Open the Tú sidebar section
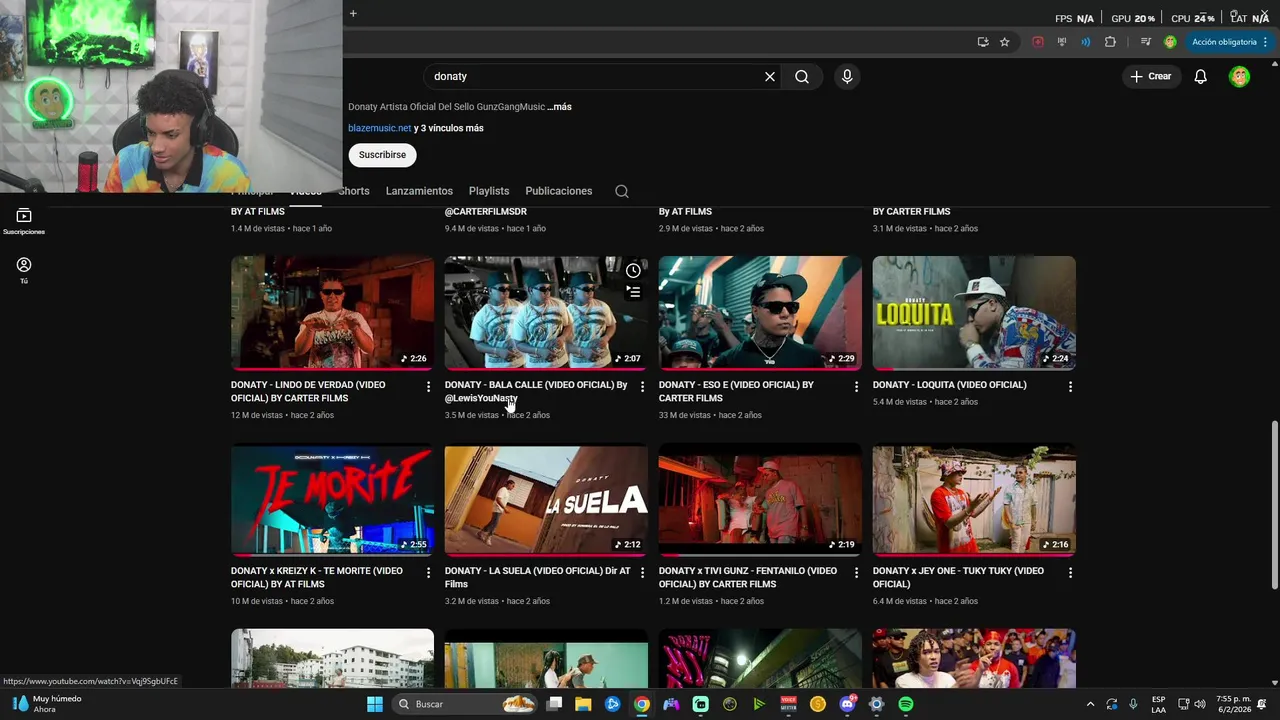This screenshot has width=1280, height=720. coord(24,270)
